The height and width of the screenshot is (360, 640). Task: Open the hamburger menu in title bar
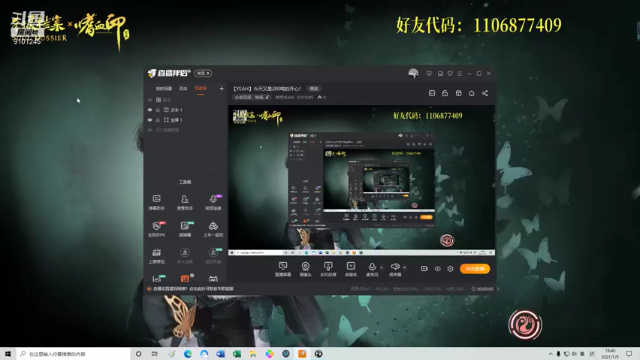pyautogui.click(x=460, y=73)
